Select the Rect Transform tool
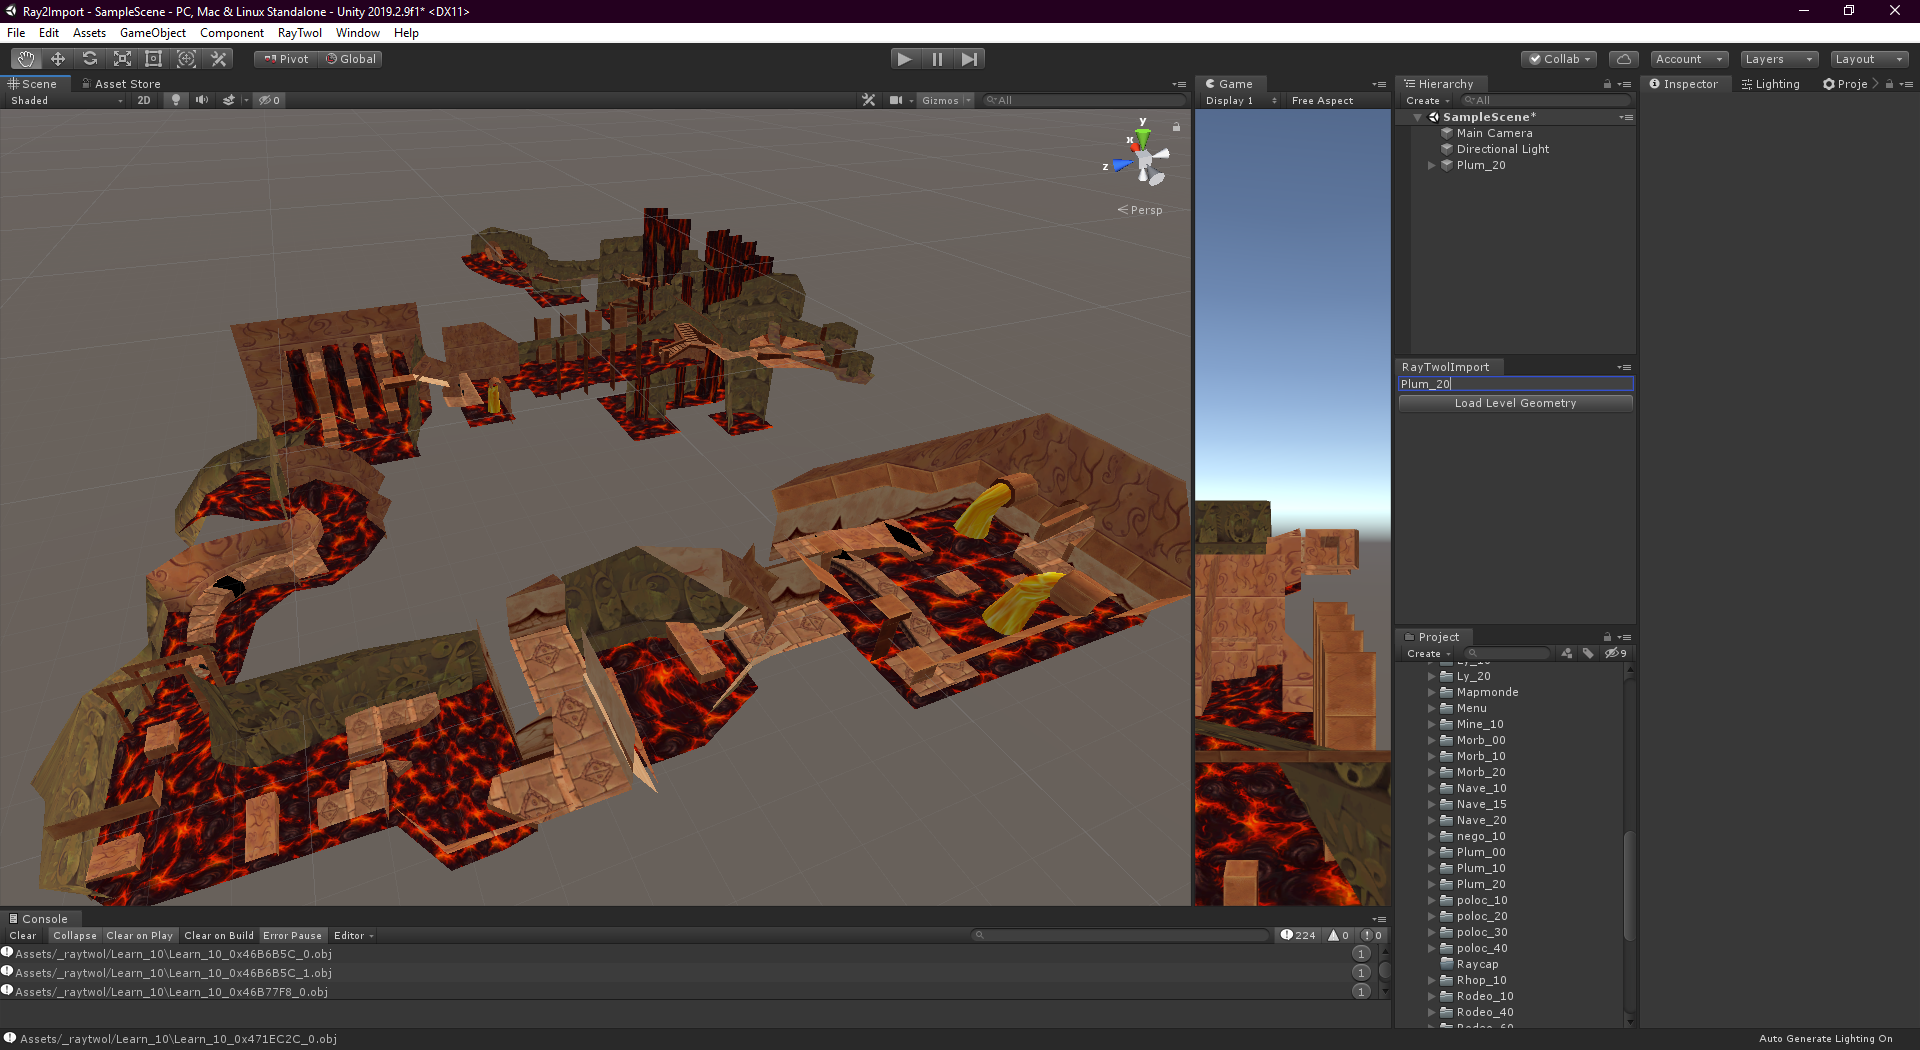The image size is (1920, 1050). [154, 59]
